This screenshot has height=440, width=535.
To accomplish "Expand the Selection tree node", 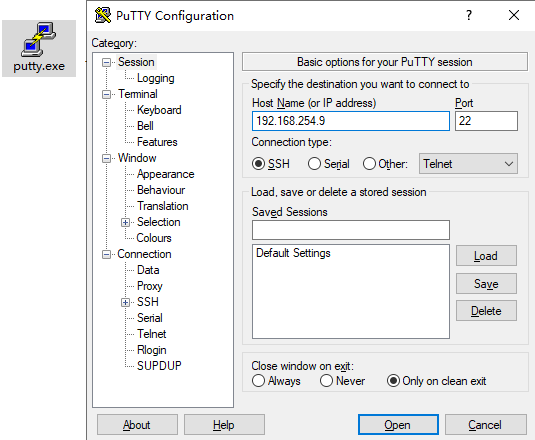I will [125, 222].
